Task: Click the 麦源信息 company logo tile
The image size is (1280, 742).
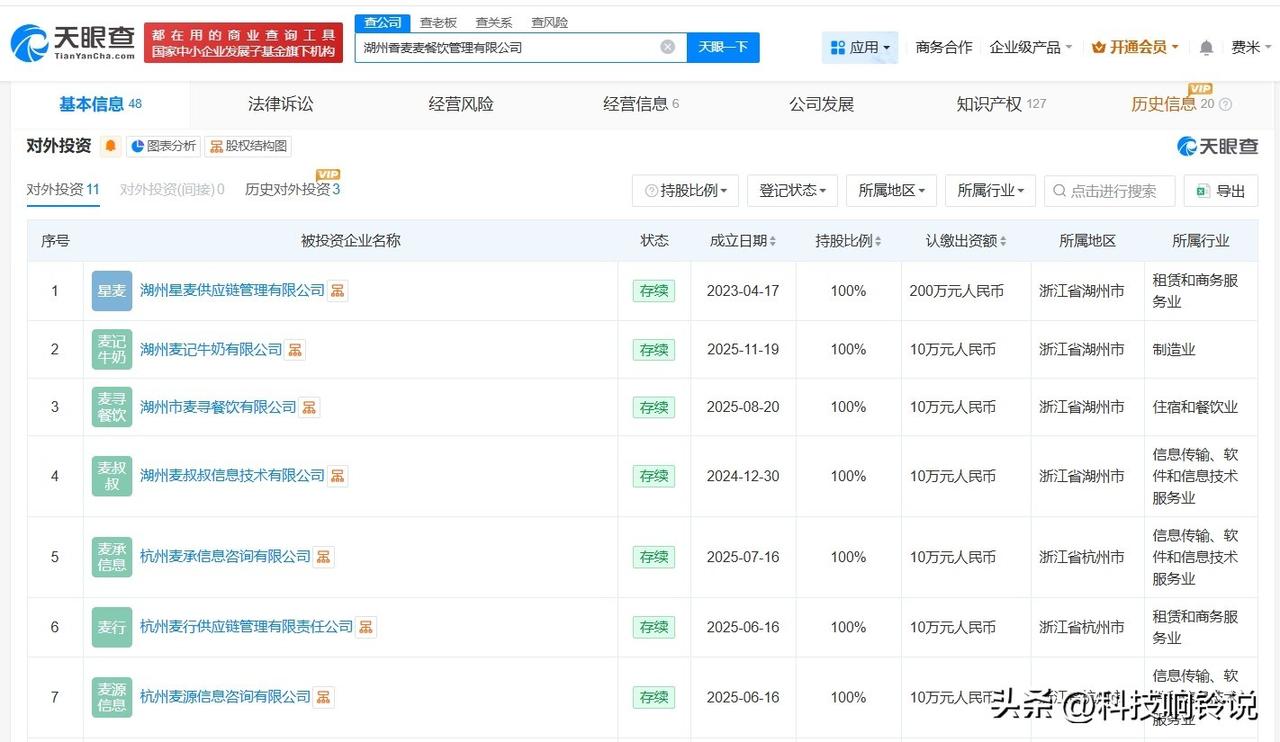Action: point(112,697)
